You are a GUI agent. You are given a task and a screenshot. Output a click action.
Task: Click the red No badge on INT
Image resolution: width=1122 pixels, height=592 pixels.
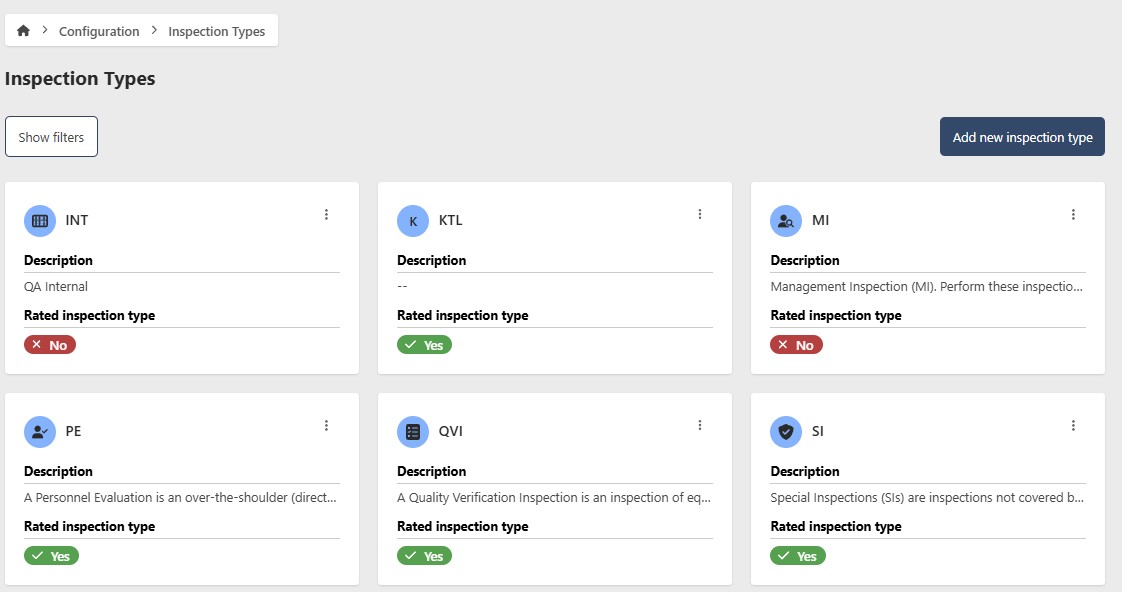[x=50, y=345]
